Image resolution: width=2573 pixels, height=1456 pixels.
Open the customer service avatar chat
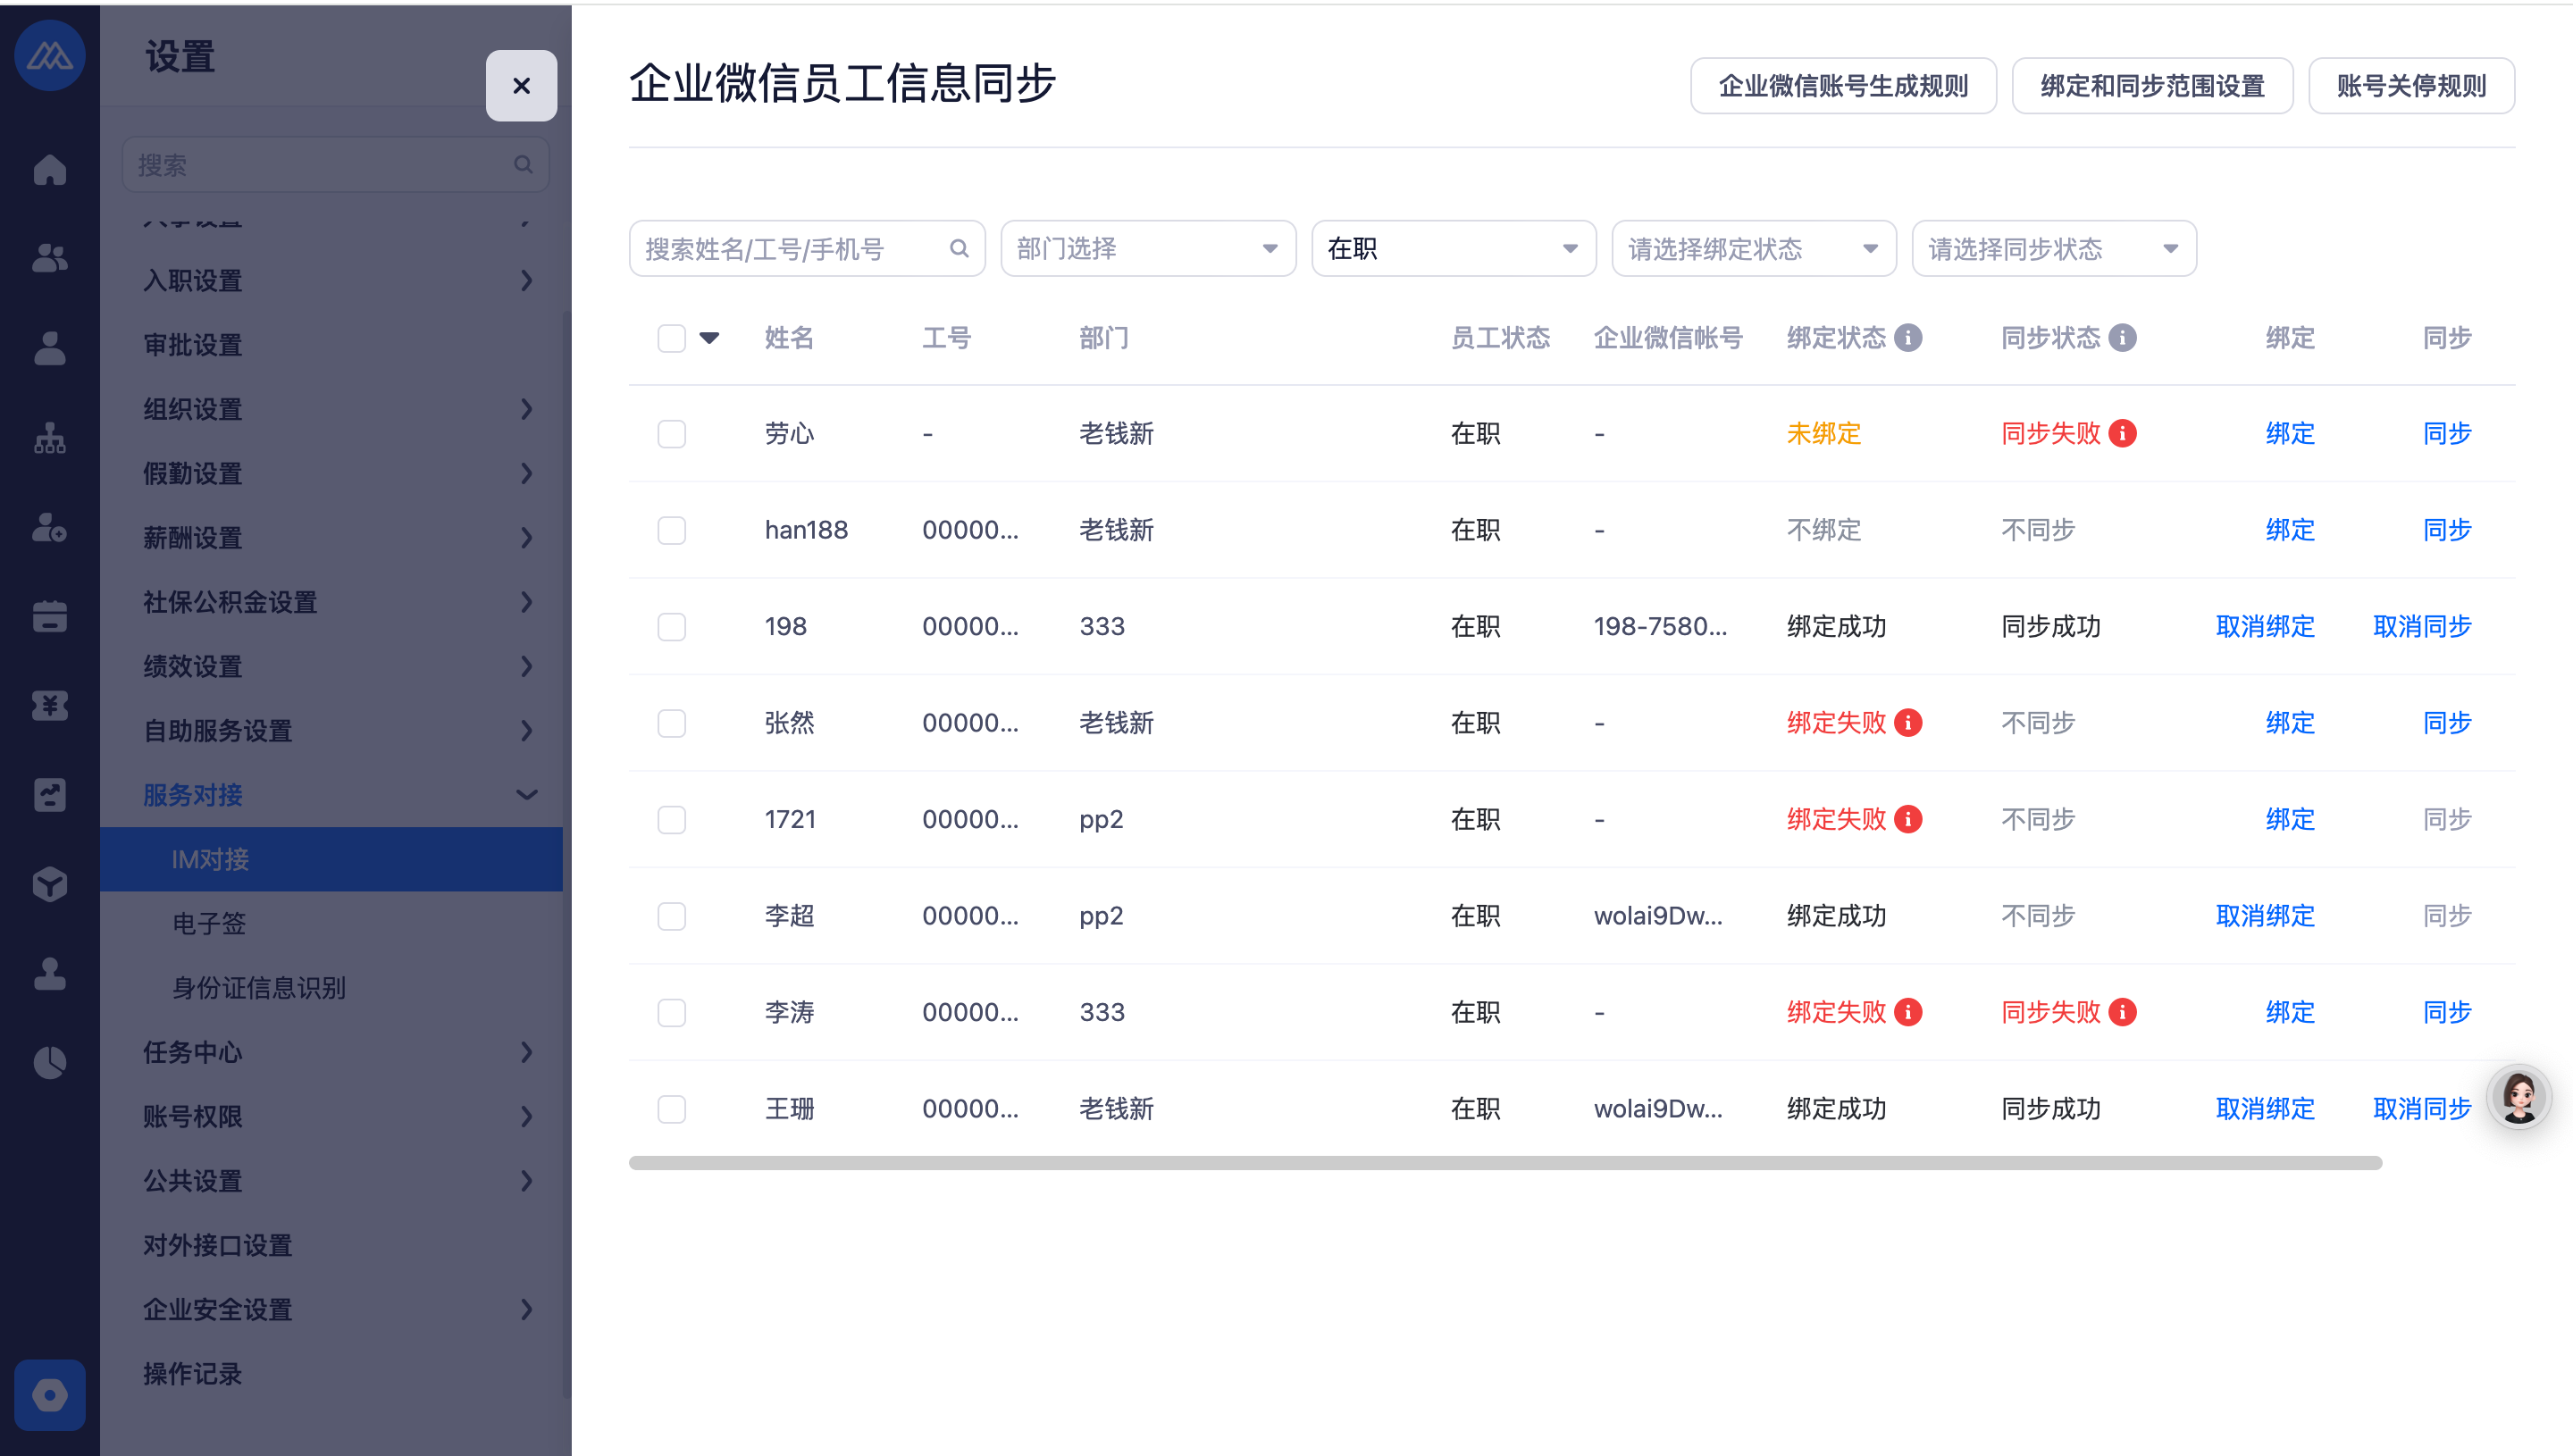2518,1097
